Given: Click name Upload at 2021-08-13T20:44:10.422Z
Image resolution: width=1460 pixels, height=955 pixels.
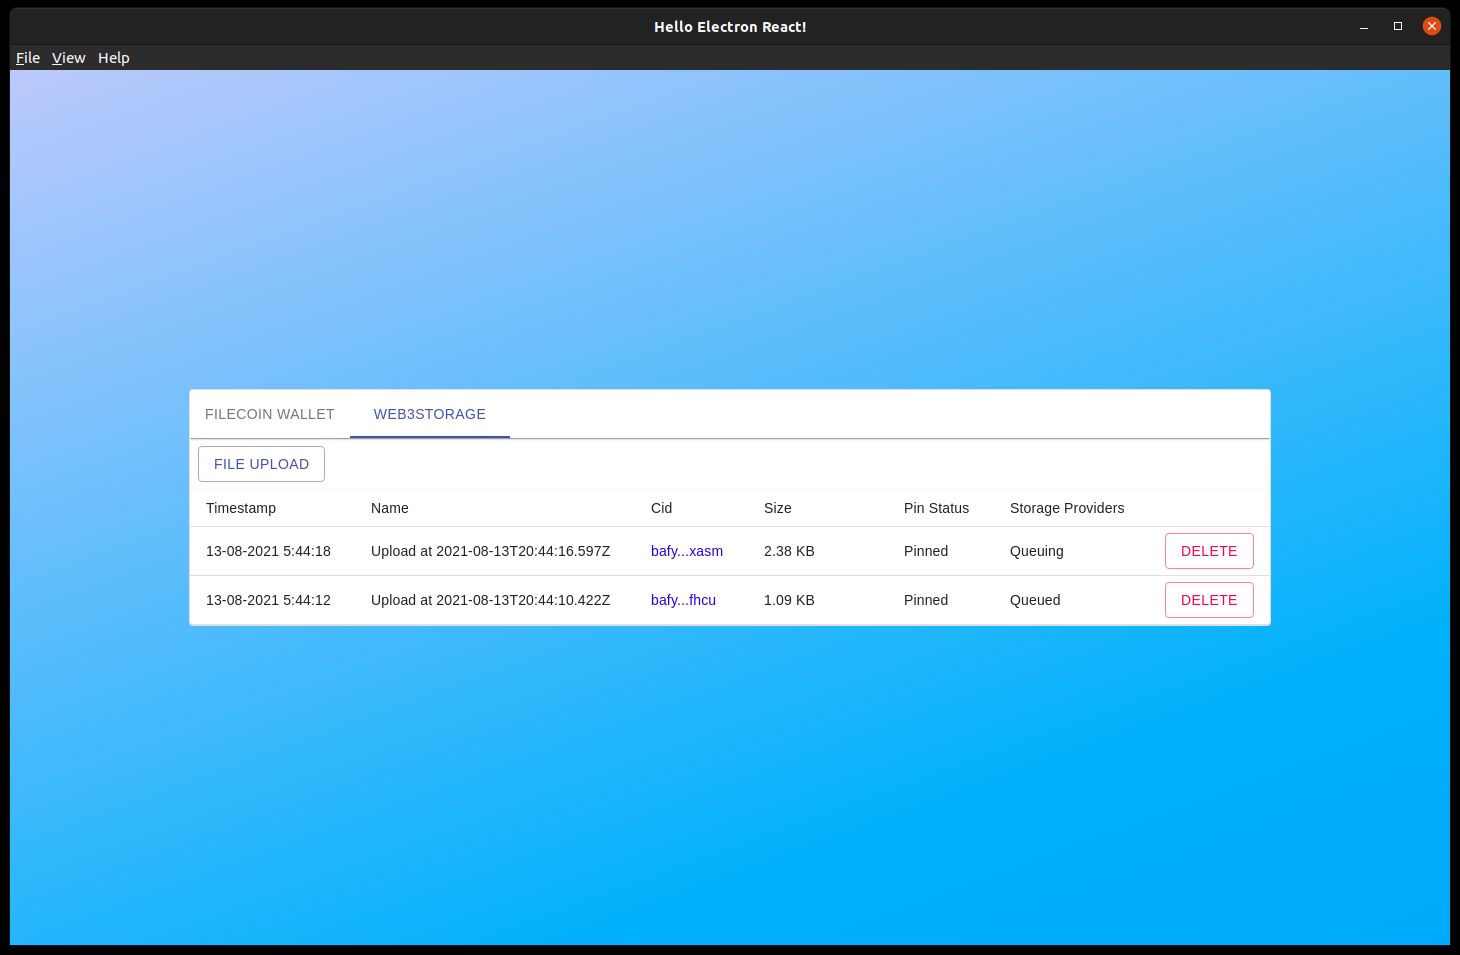Looking at the screenshot, I should [x=490, y=600].
